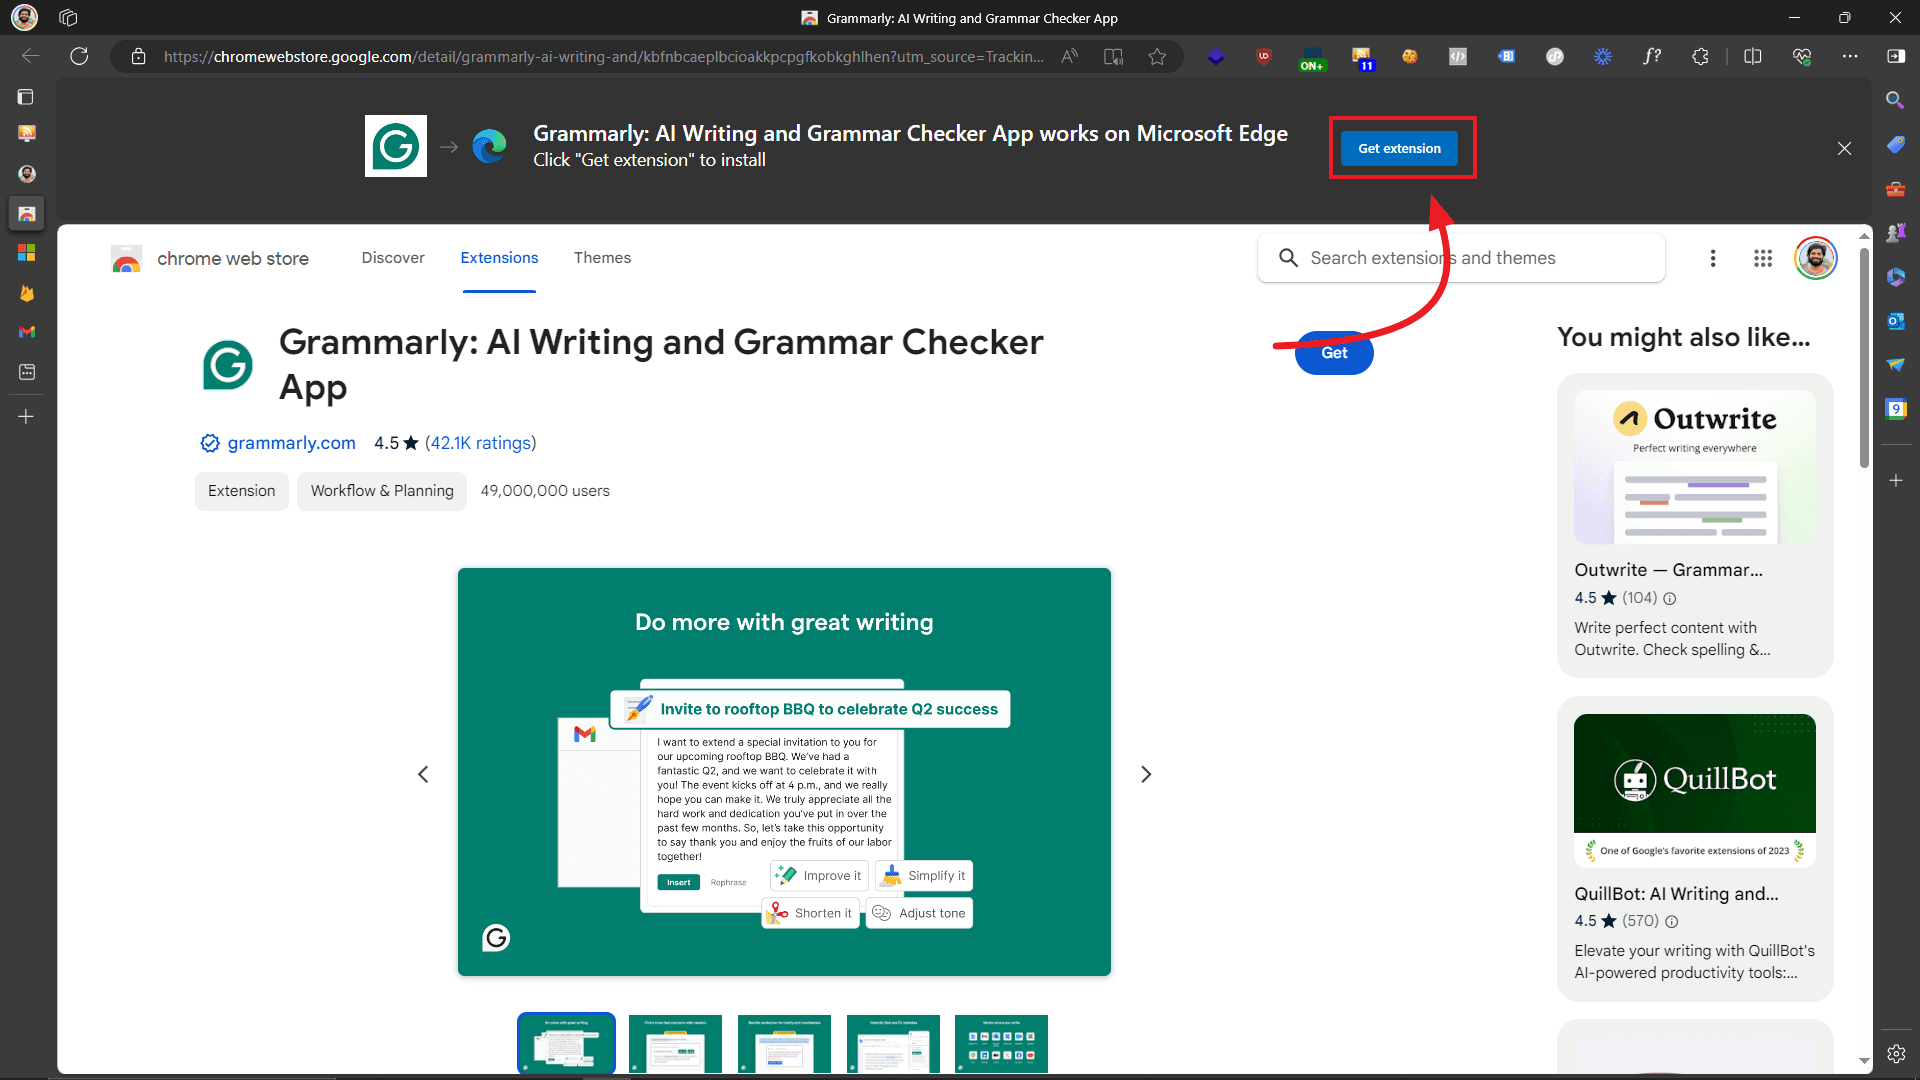Screen dimensions: 1920x1080
Task: Open the QuillBot extension card
Action: [x=1695, y=848]
